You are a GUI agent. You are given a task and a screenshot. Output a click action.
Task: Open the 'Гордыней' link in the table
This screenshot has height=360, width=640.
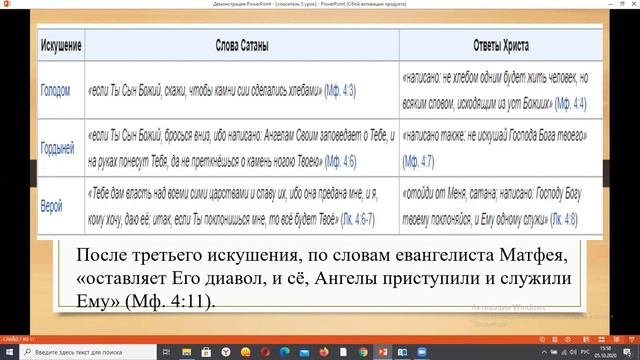(57, 148)
